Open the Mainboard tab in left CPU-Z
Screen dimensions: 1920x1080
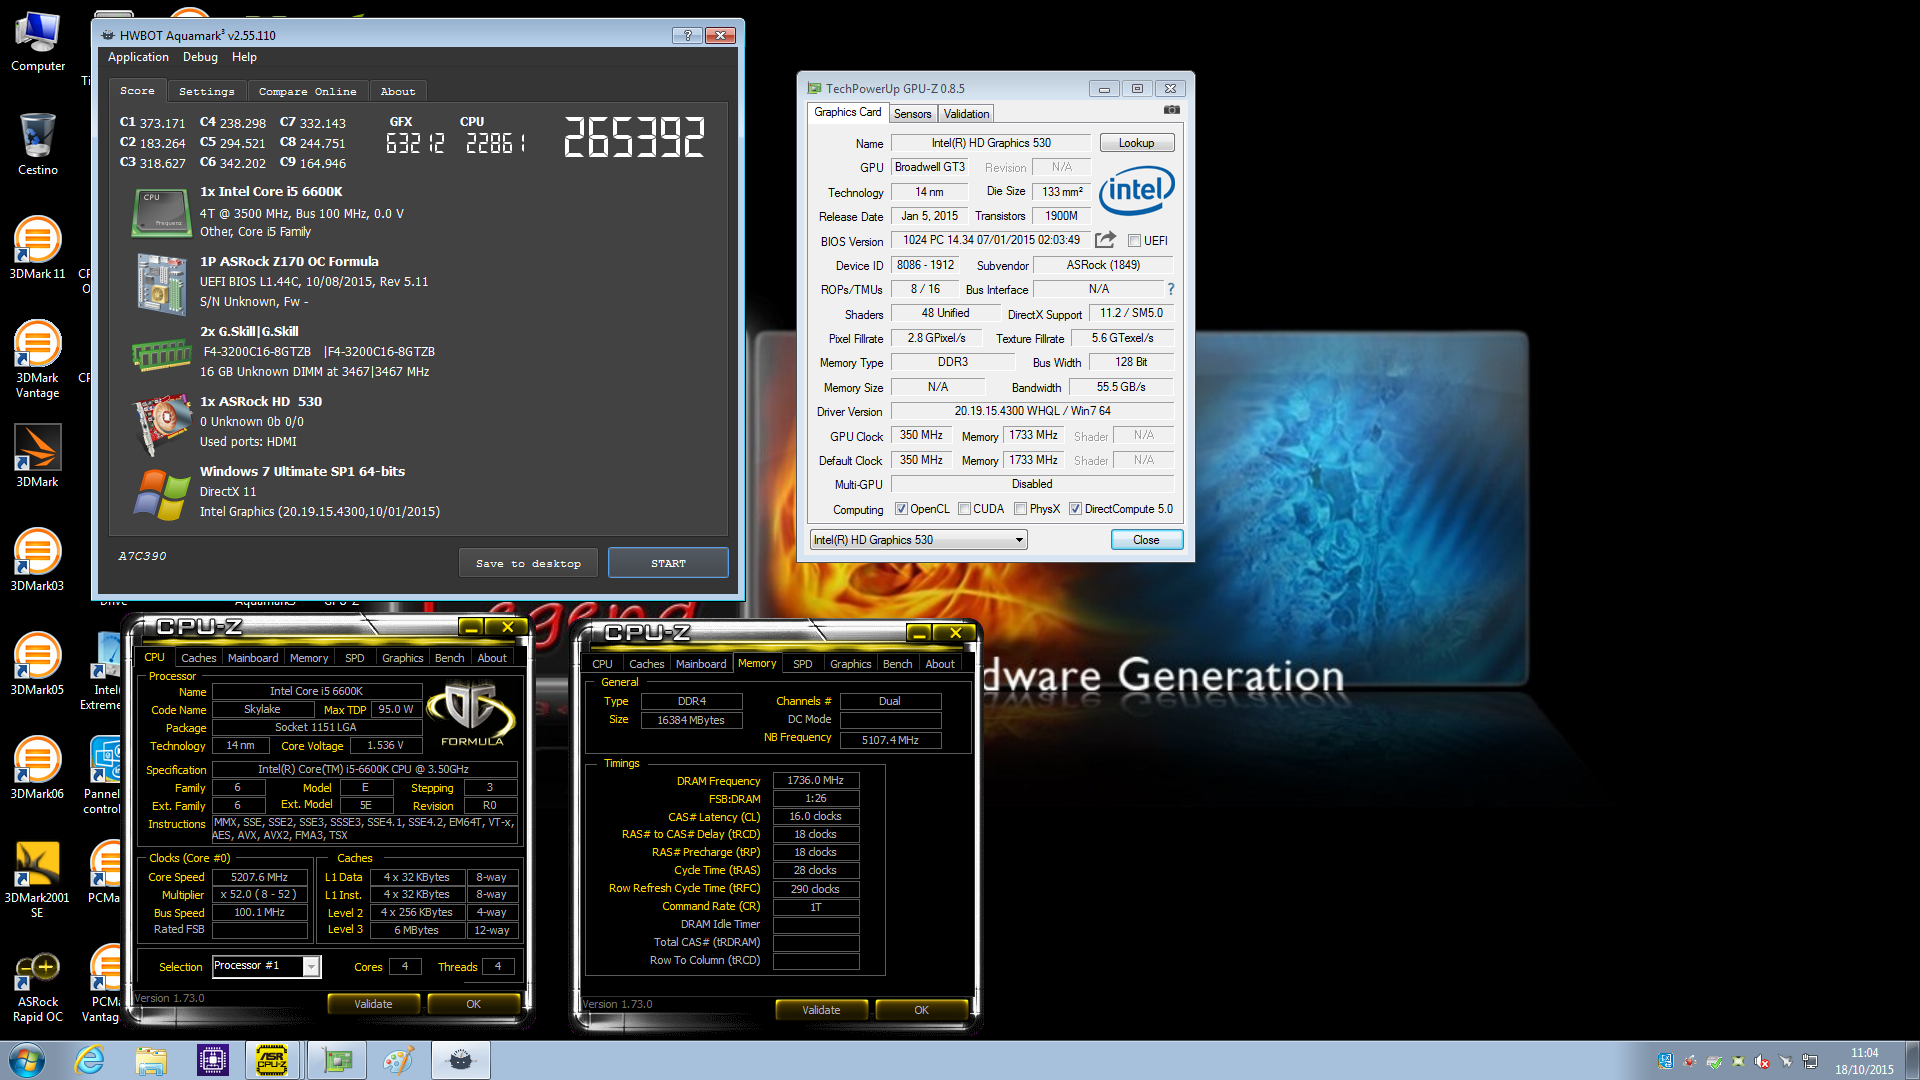pyautogui.click(x=253, y=658)
